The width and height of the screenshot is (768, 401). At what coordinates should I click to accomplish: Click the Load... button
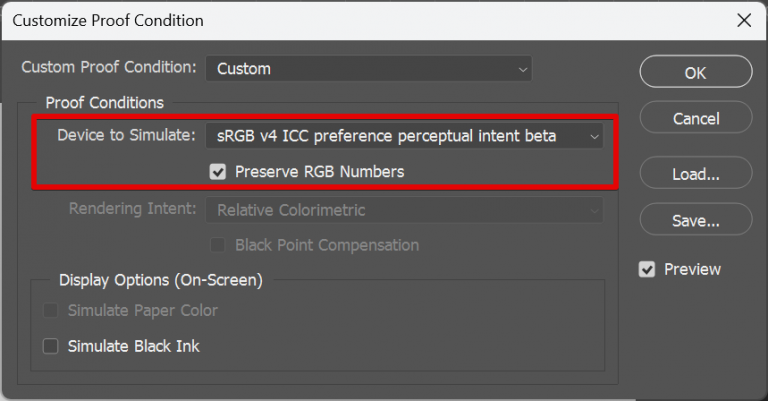695,174
